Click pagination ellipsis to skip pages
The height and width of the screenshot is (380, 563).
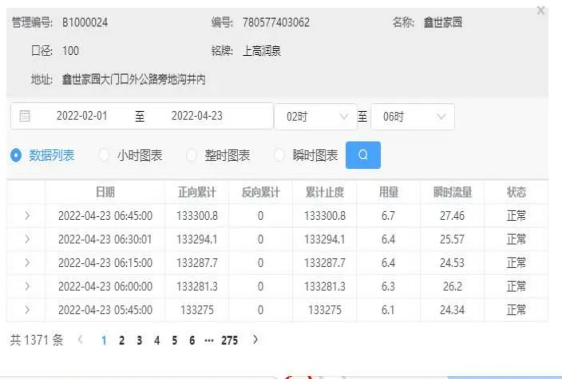(x=209, y=340)
